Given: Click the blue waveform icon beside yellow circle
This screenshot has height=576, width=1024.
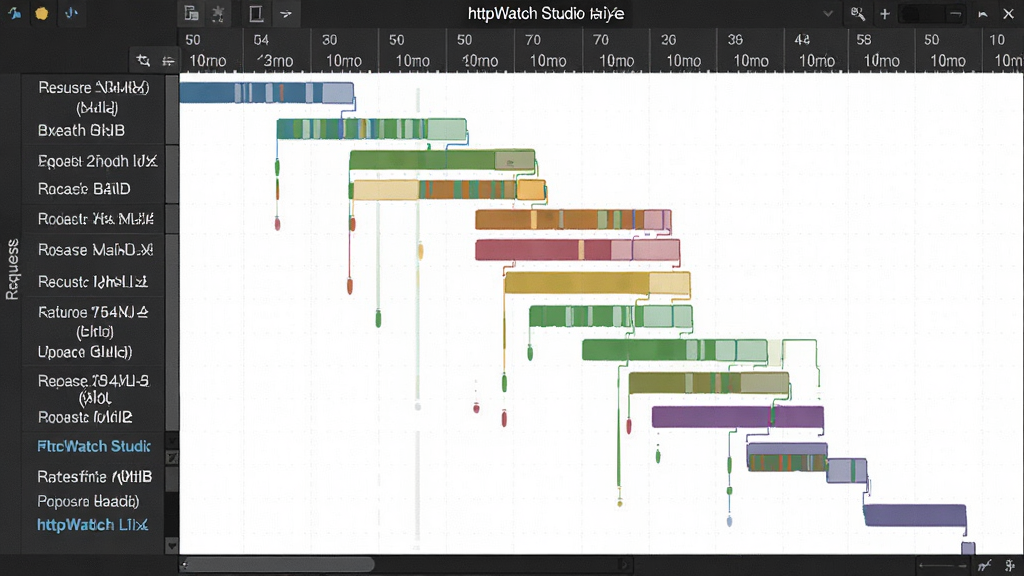Looking at the screenshot, I should click(x=71, y=13).
